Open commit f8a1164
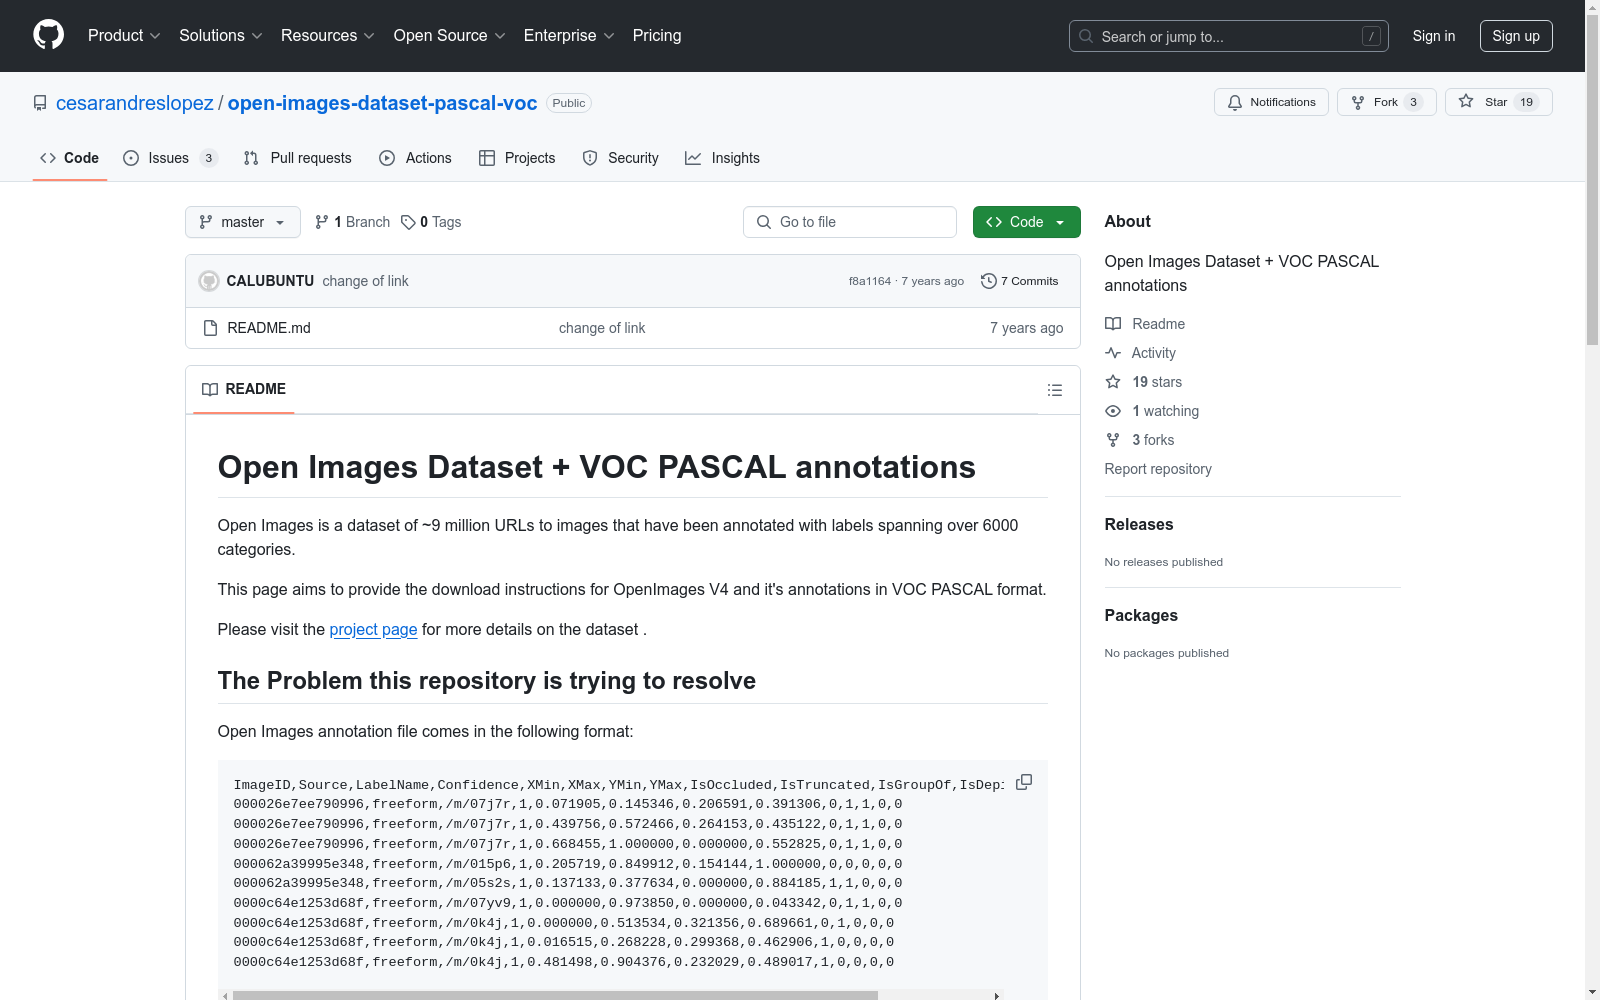1600x1000 pixels. [x=870, y=281]
